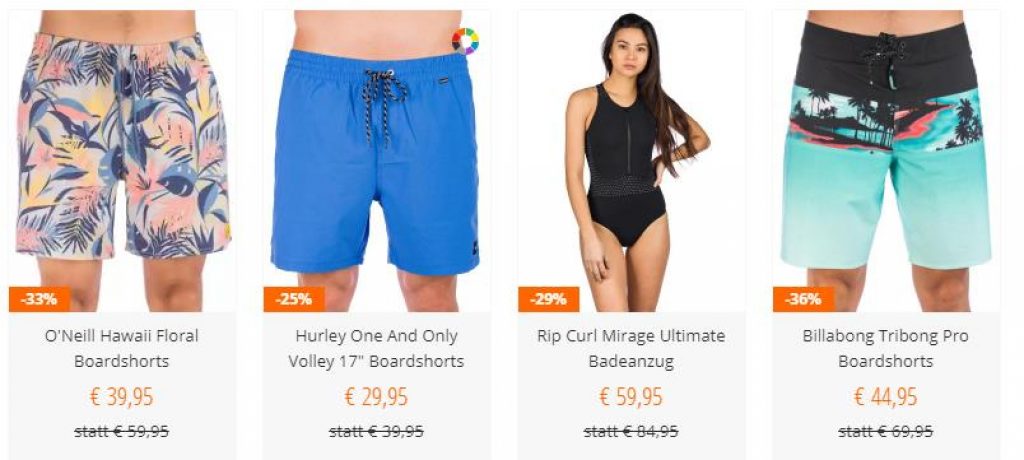
Task: Click the crossed-out statt € 84,95 price
Action: [631, 431]
